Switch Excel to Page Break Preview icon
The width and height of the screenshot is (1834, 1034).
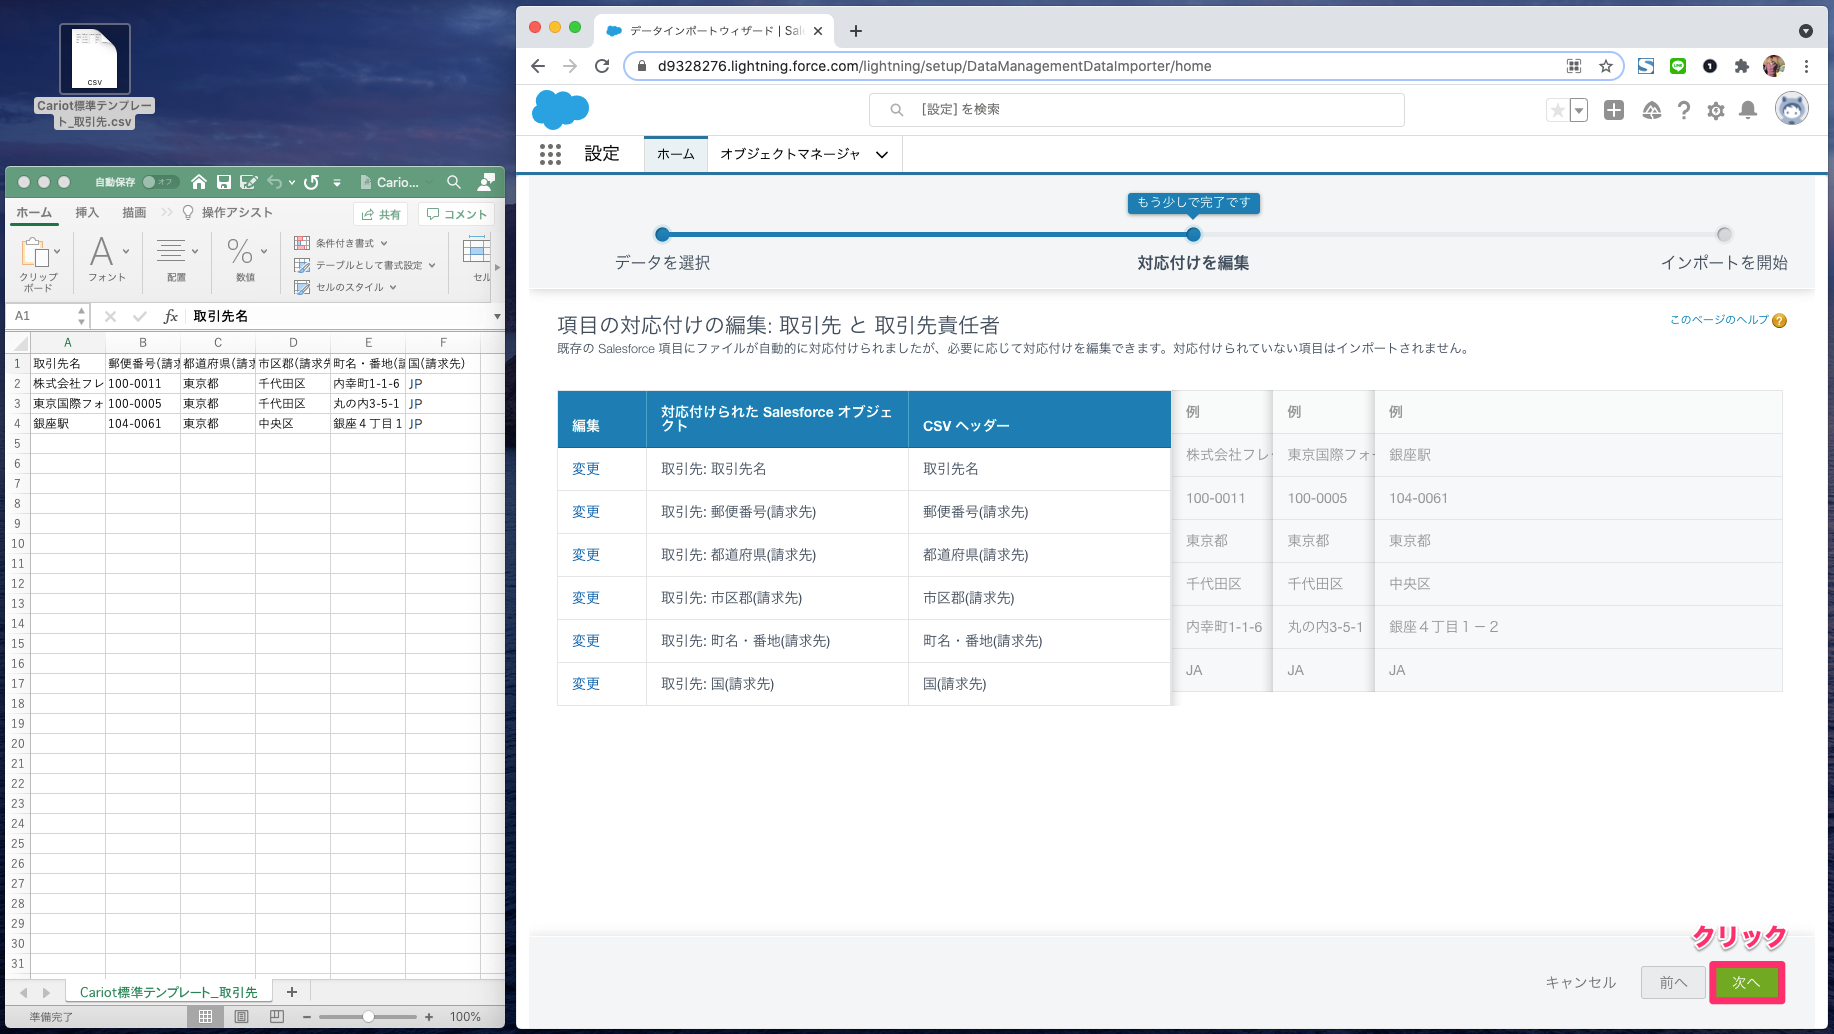tap(277, 1017)
